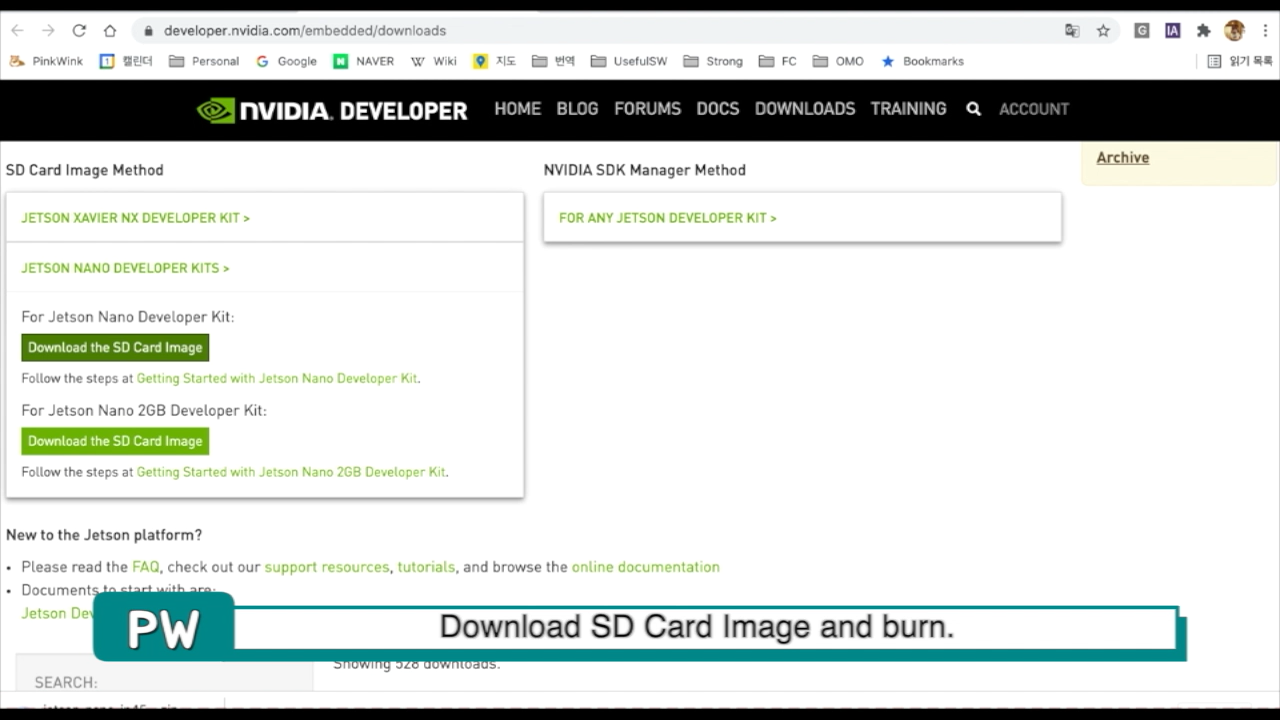
Task: Download the SD Card Image for Nano 2GB
Action: [115, 441]
